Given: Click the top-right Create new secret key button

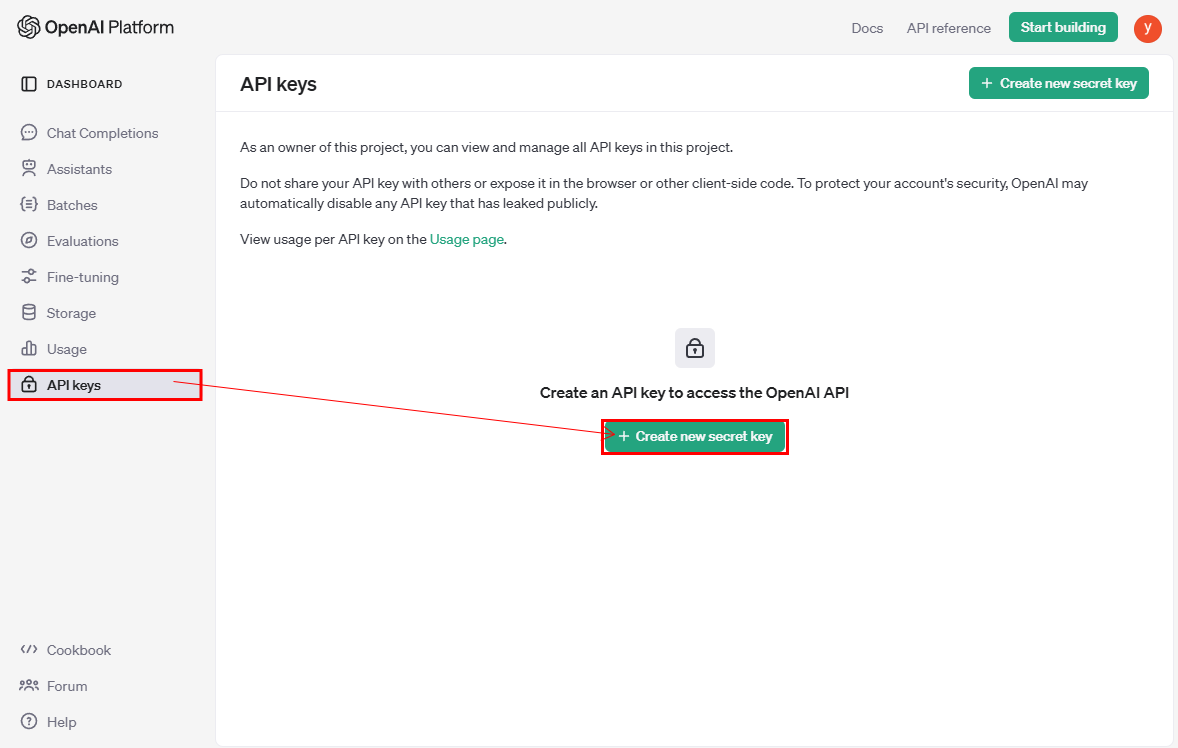Looking at the screenshot, I should click(x=1058, y=83).
